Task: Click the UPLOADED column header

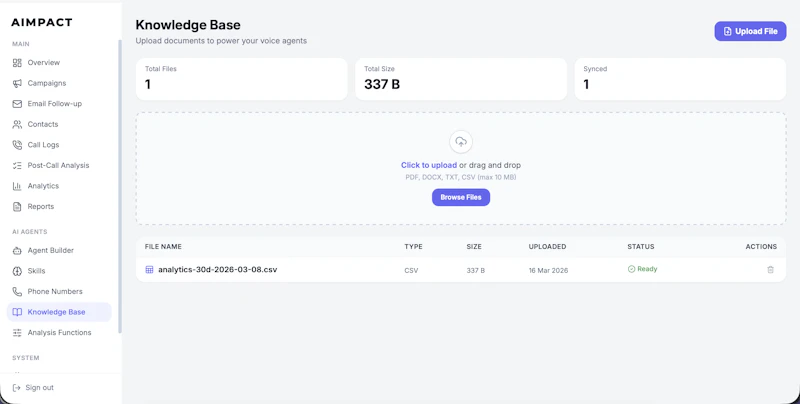Action: coord(547,246)
